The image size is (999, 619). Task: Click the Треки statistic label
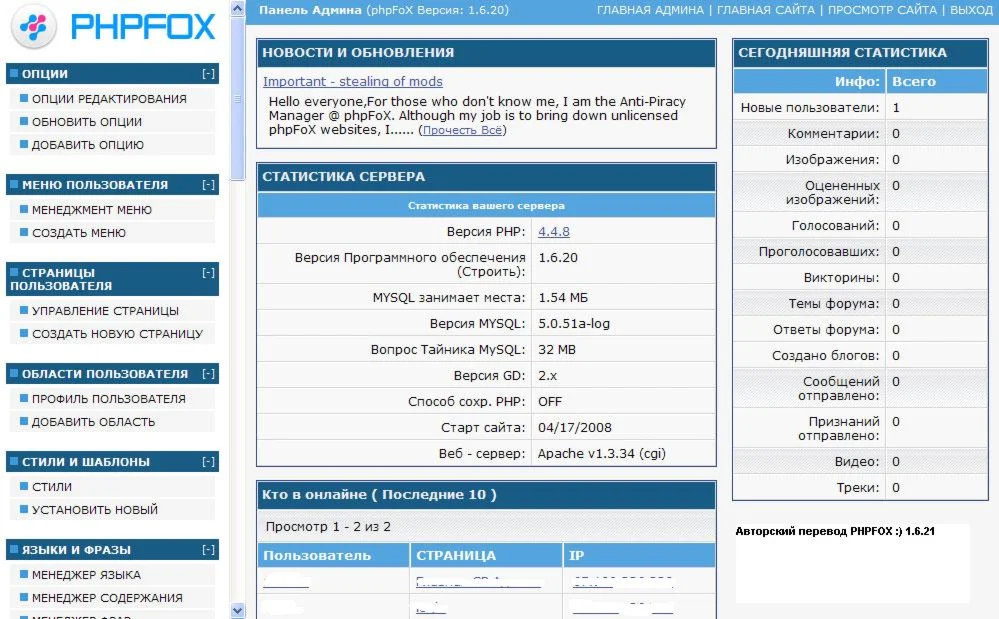pos(858,488)
